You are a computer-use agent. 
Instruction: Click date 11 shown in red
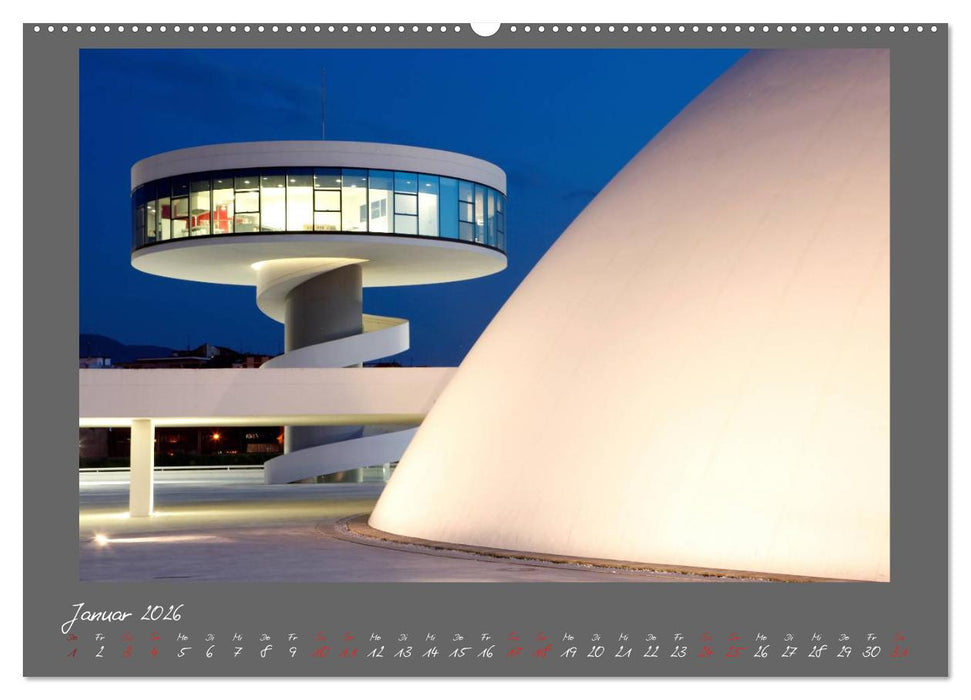(351, 652)
